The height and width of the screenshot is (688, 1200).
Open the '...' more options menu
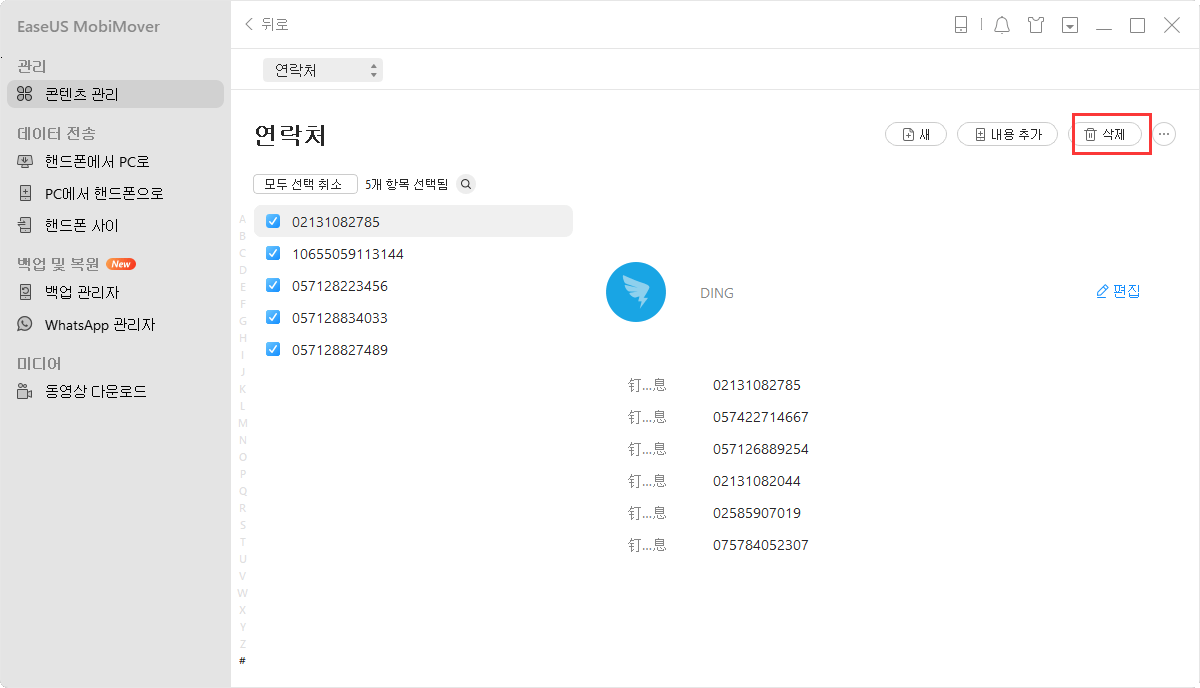coord(1164,133)
